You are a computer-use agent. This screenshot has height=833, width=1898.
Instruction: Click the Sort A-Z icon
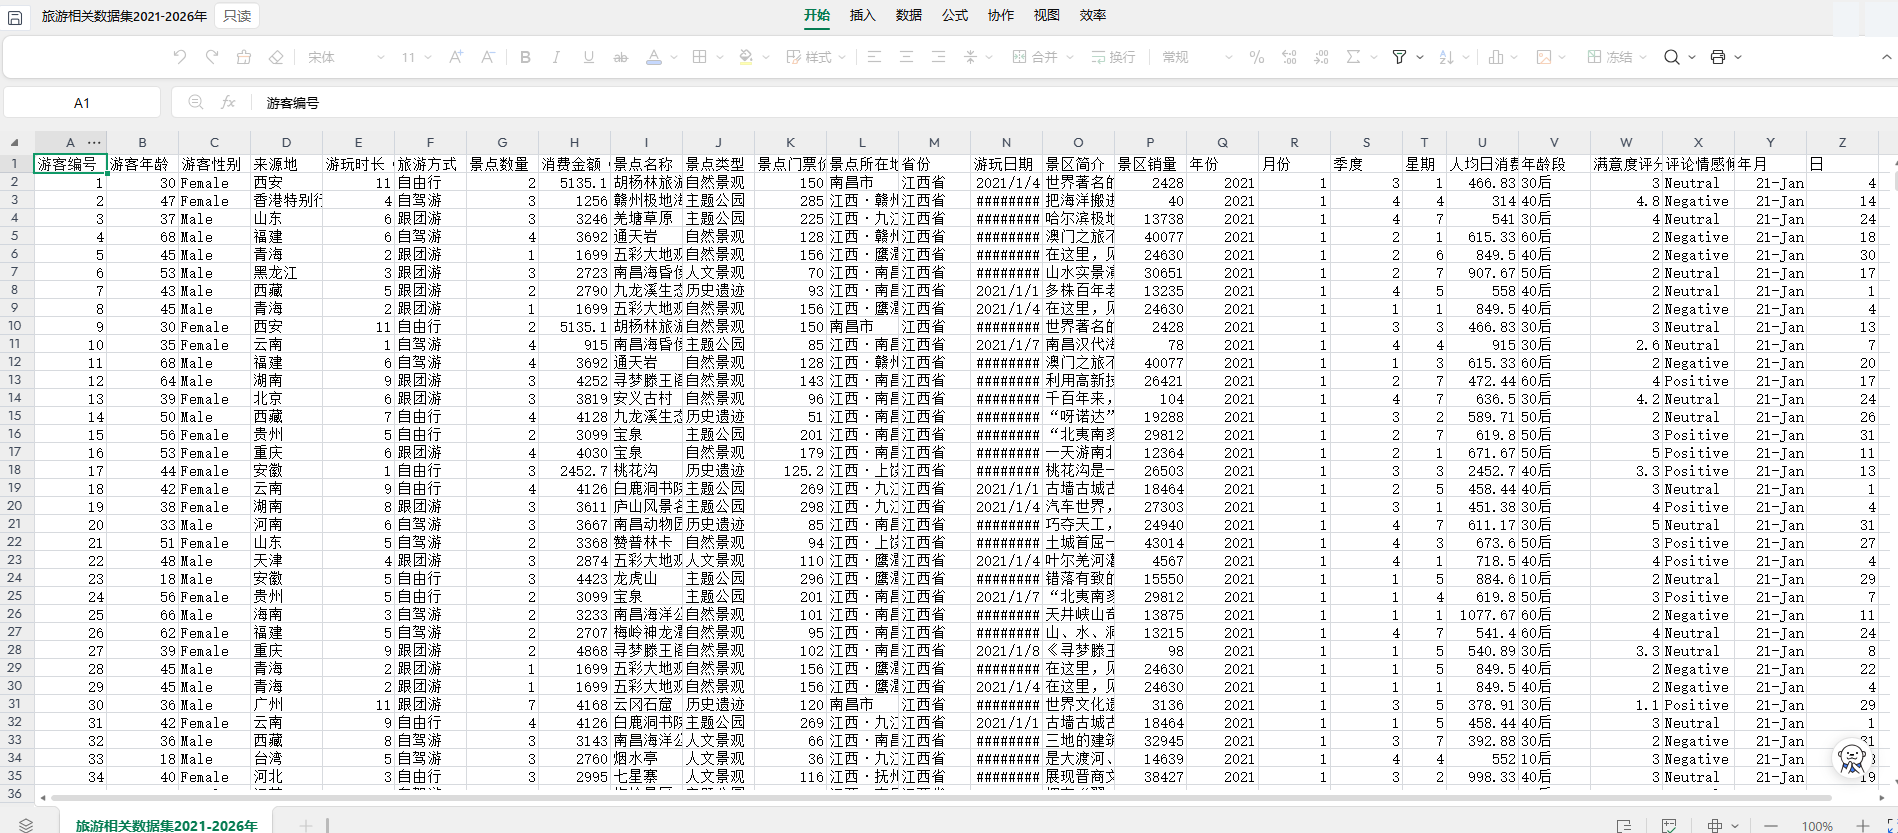1446,57
